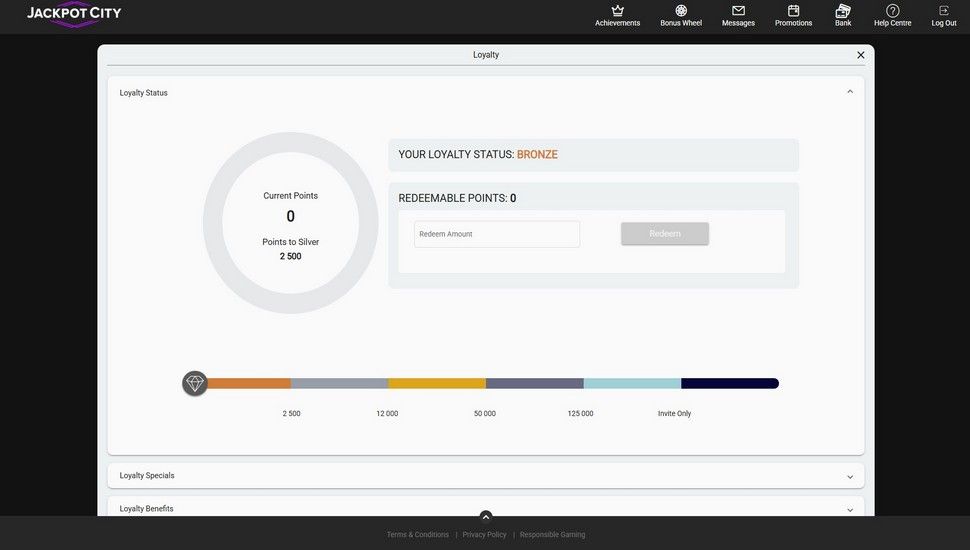Click the Log Out icon
The width and height of the screenshot is (970, 550).
(x=944, y=11)
